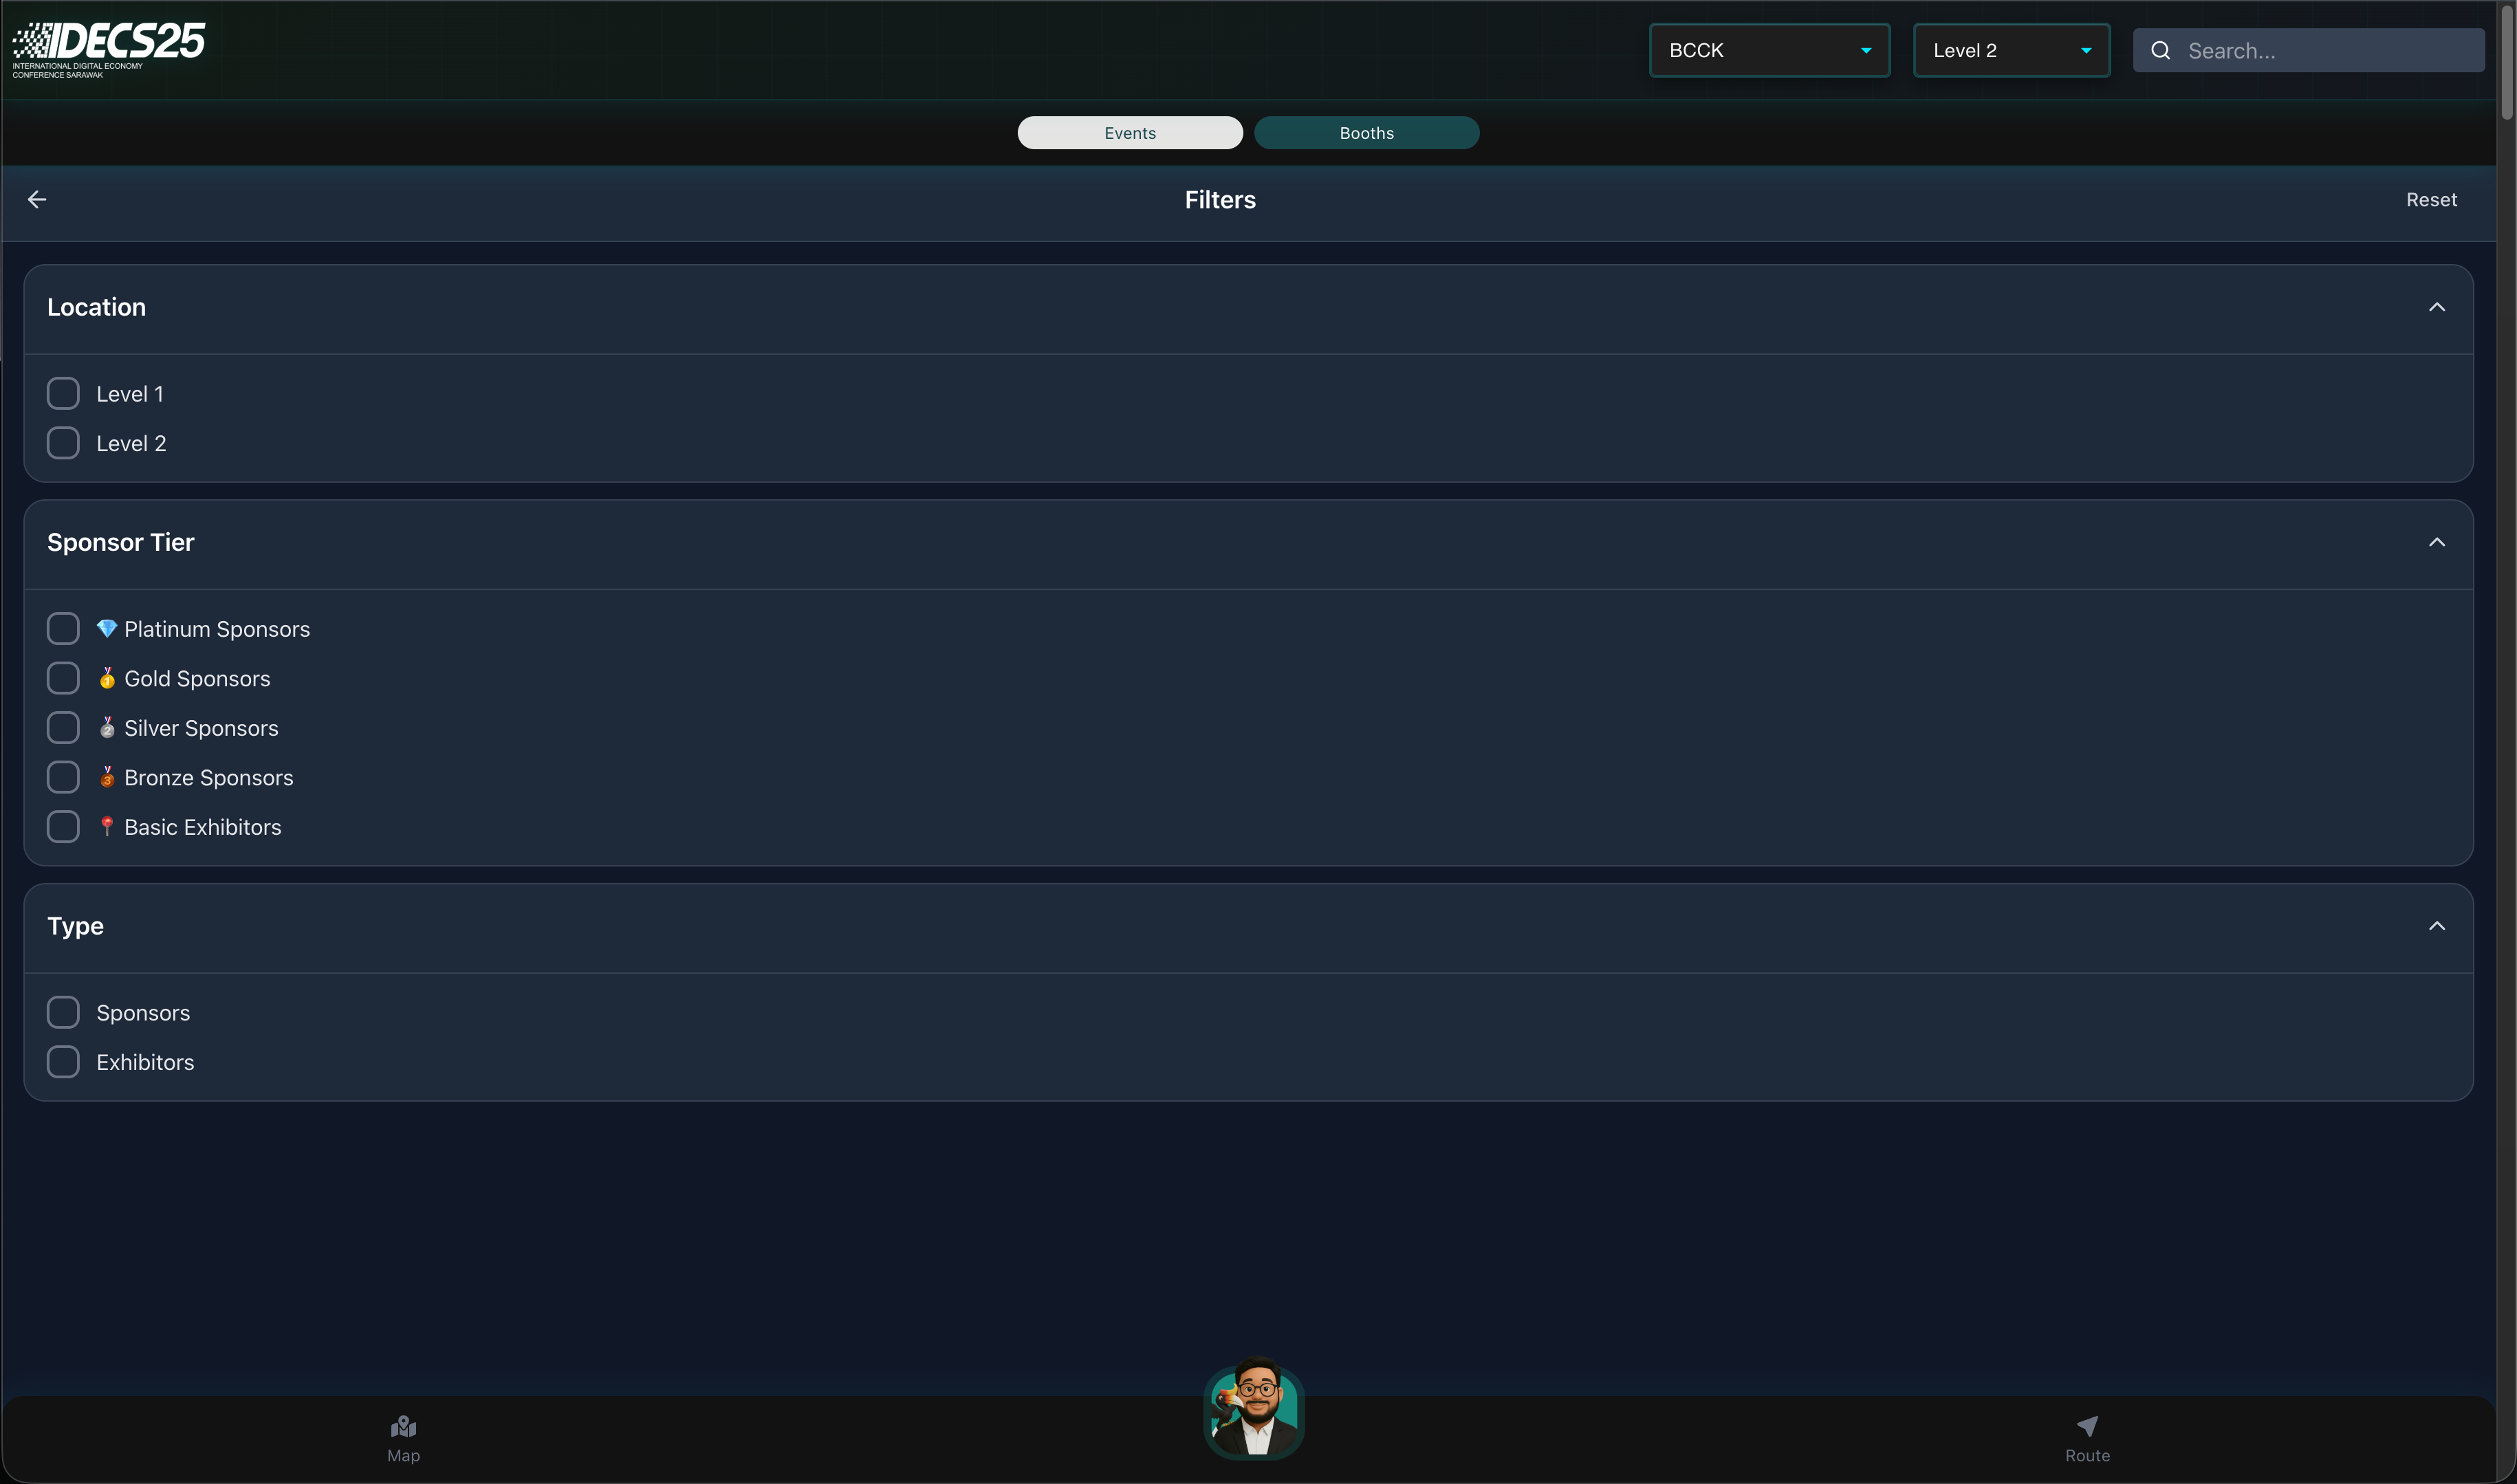The image size is (2517, 1484).
Task: Collapse the Location section chevron
Action: tap(2436, 307)
